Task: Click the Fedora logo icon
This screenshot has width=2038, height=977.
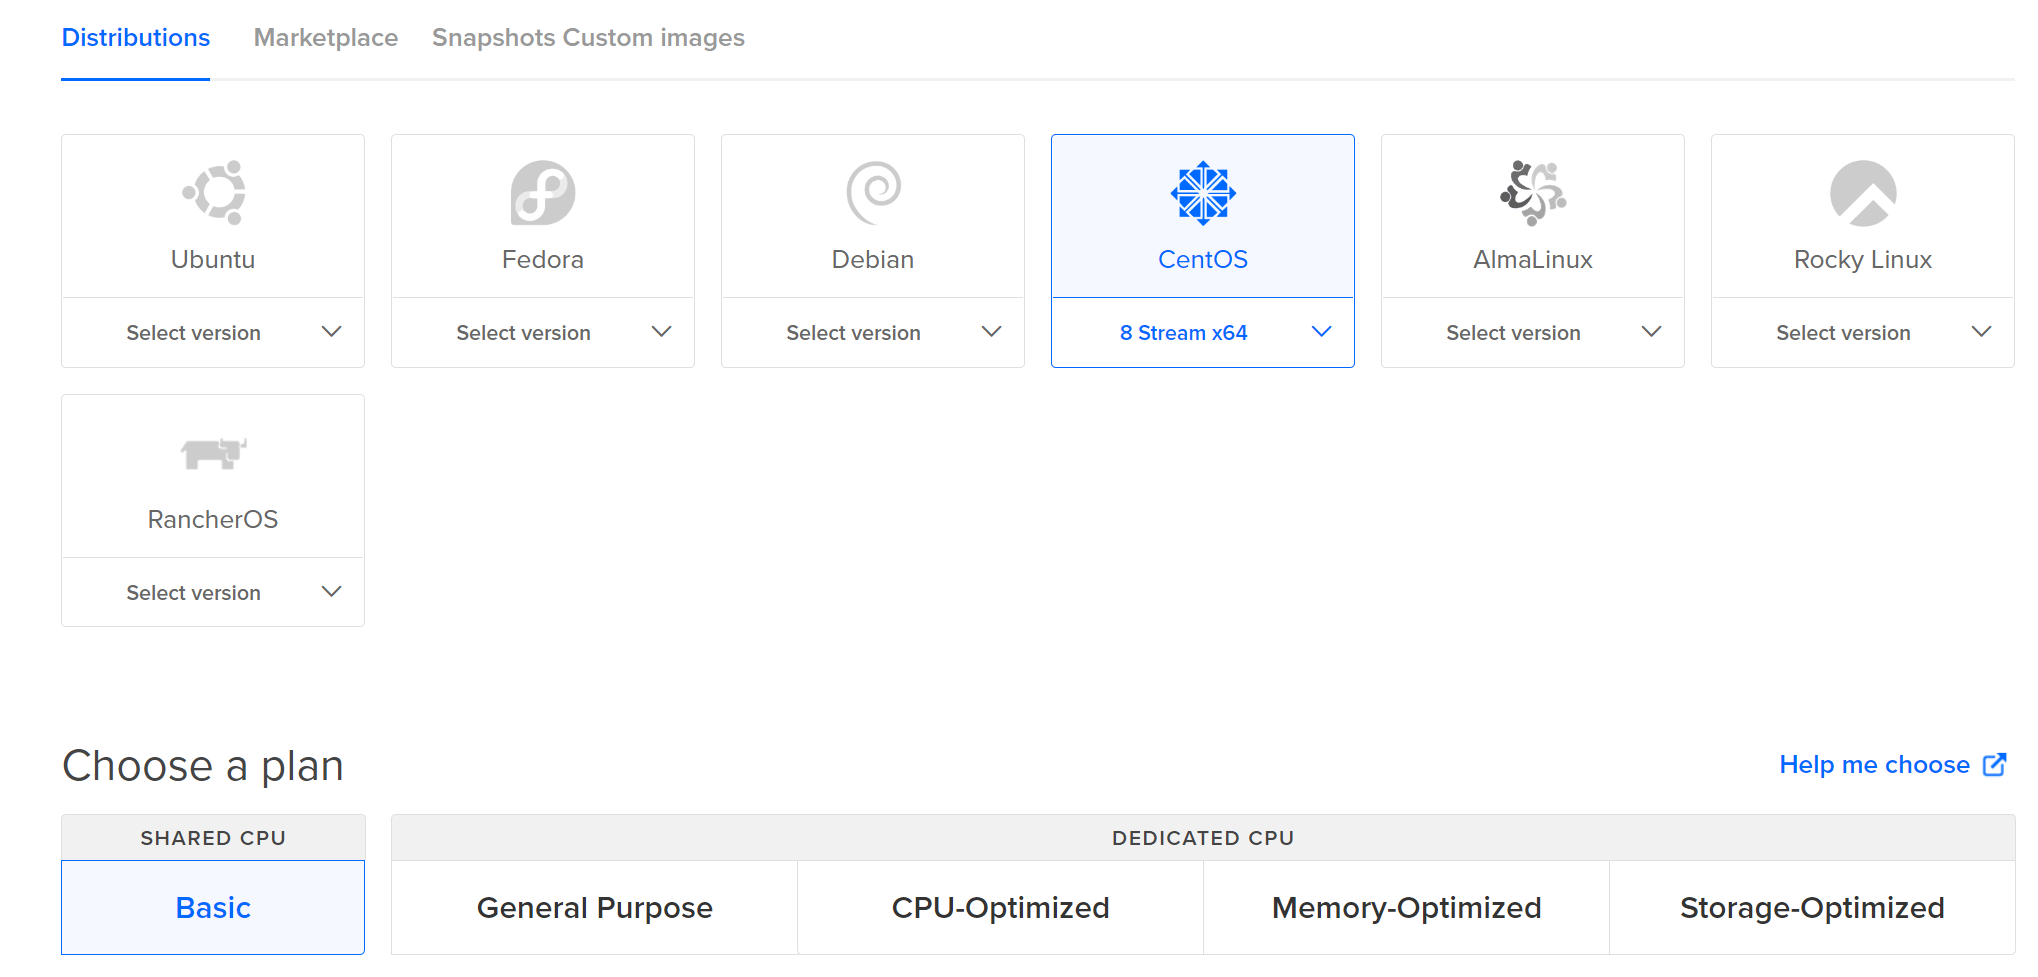Action: (543, 192)
